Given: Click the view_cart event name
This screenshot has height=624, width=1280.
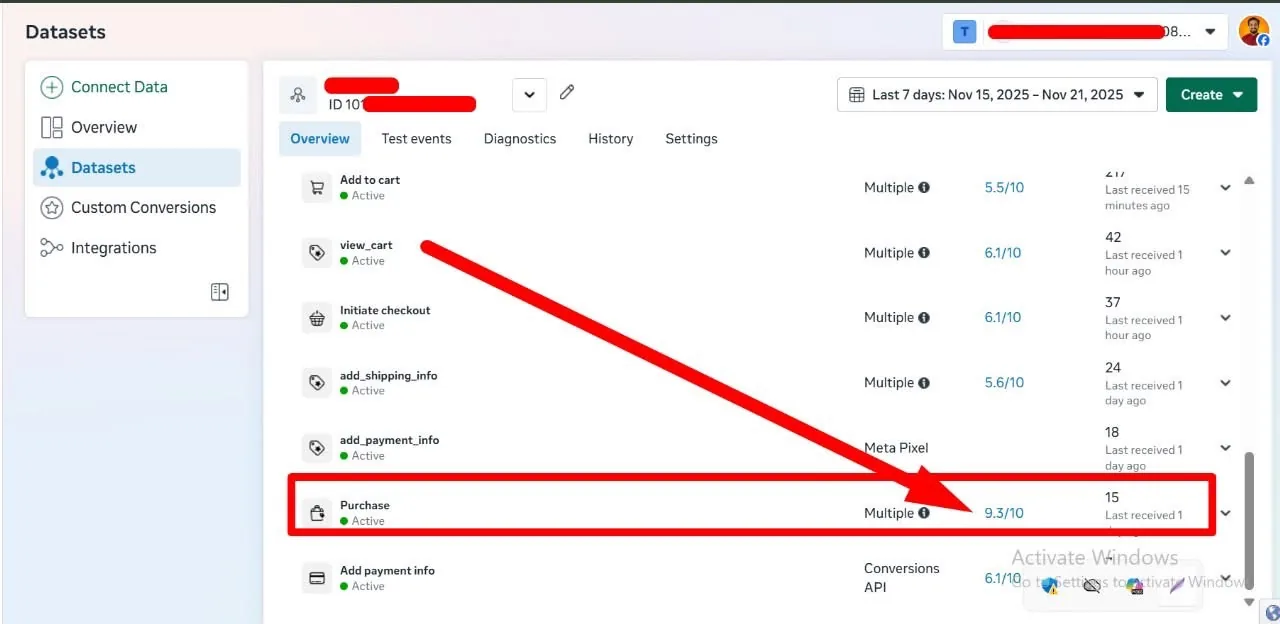Looking at the screenshot, I should 366,245.
